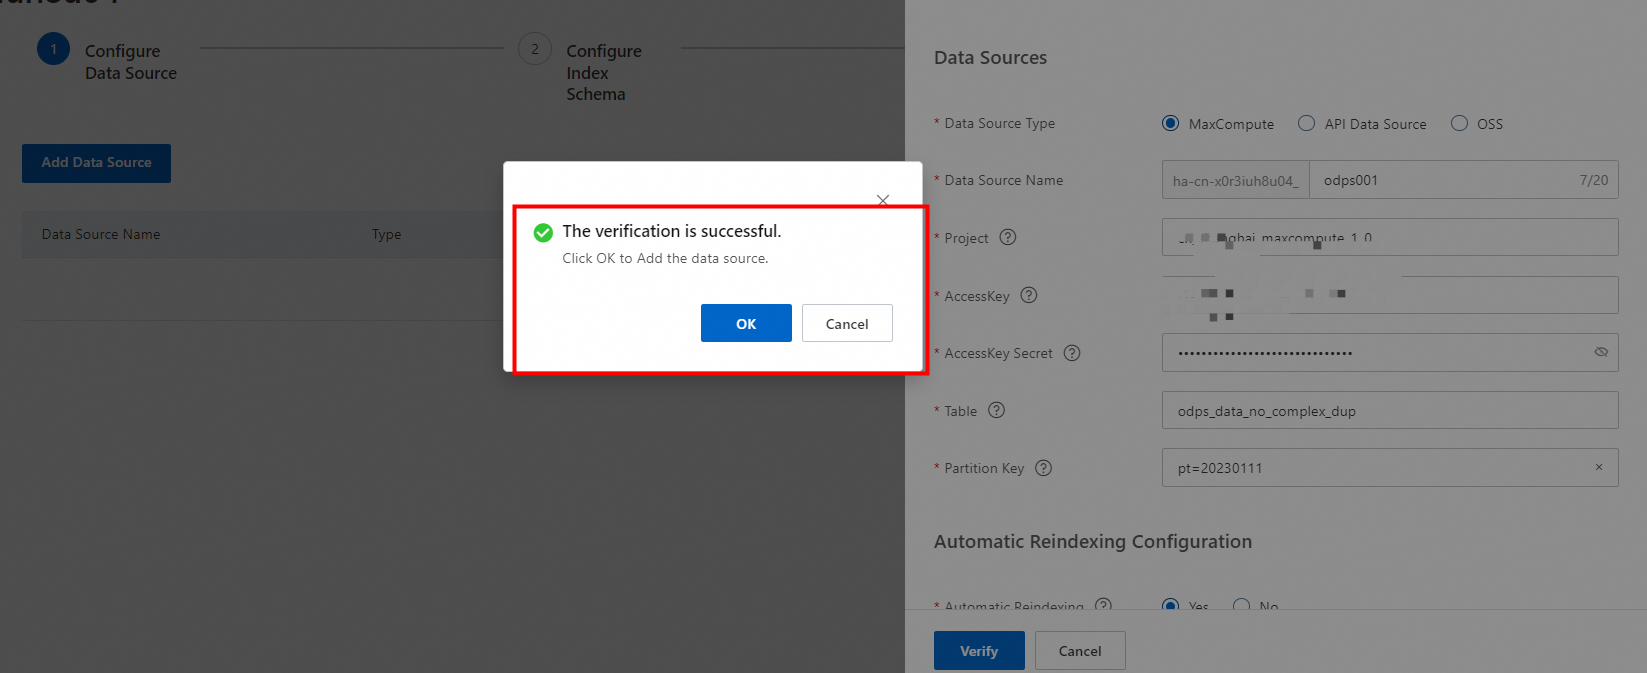Open the Project help tooltip icon
Image resolution: width=1647 pixels, height=673 pixels.
click(x=1008, y=237)
